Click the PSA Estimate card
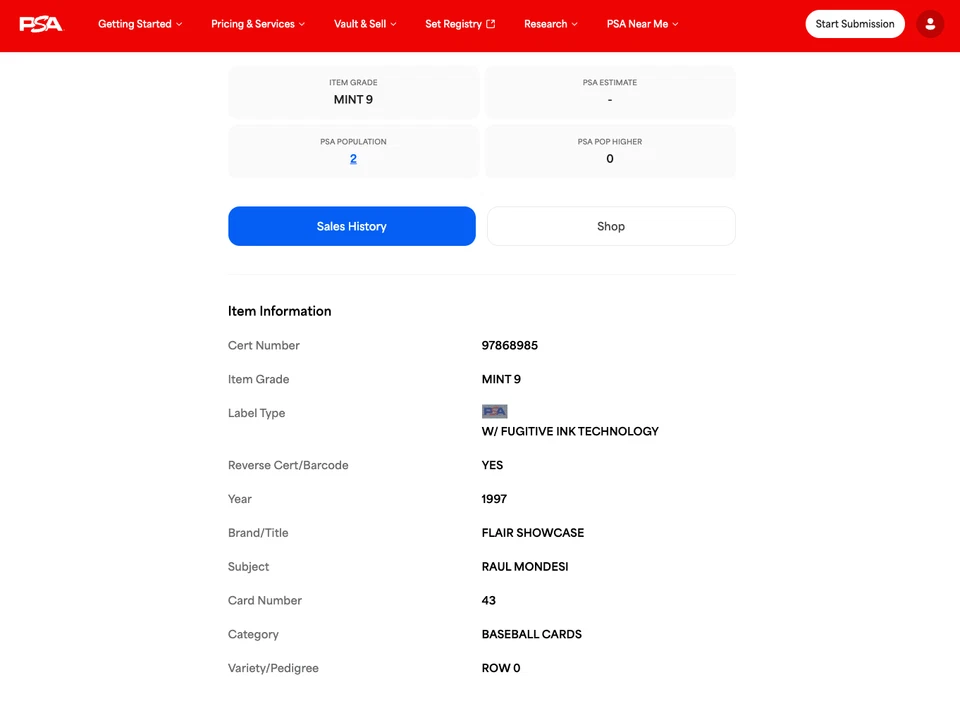 tap(610, 92)
